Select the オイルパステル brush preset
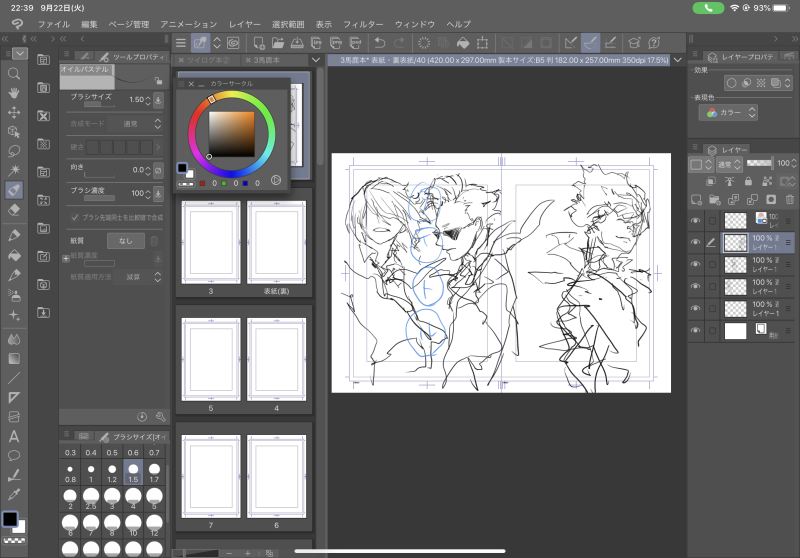The image size is (800, 558). point(86,77)
